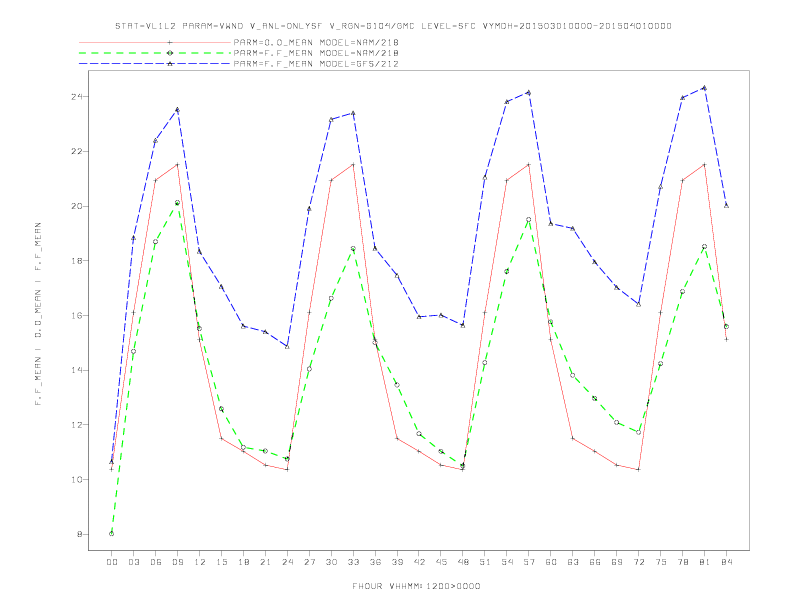Click y-axis tick label 16
This screenshot has height=612, width=792.
coord(76,316)
